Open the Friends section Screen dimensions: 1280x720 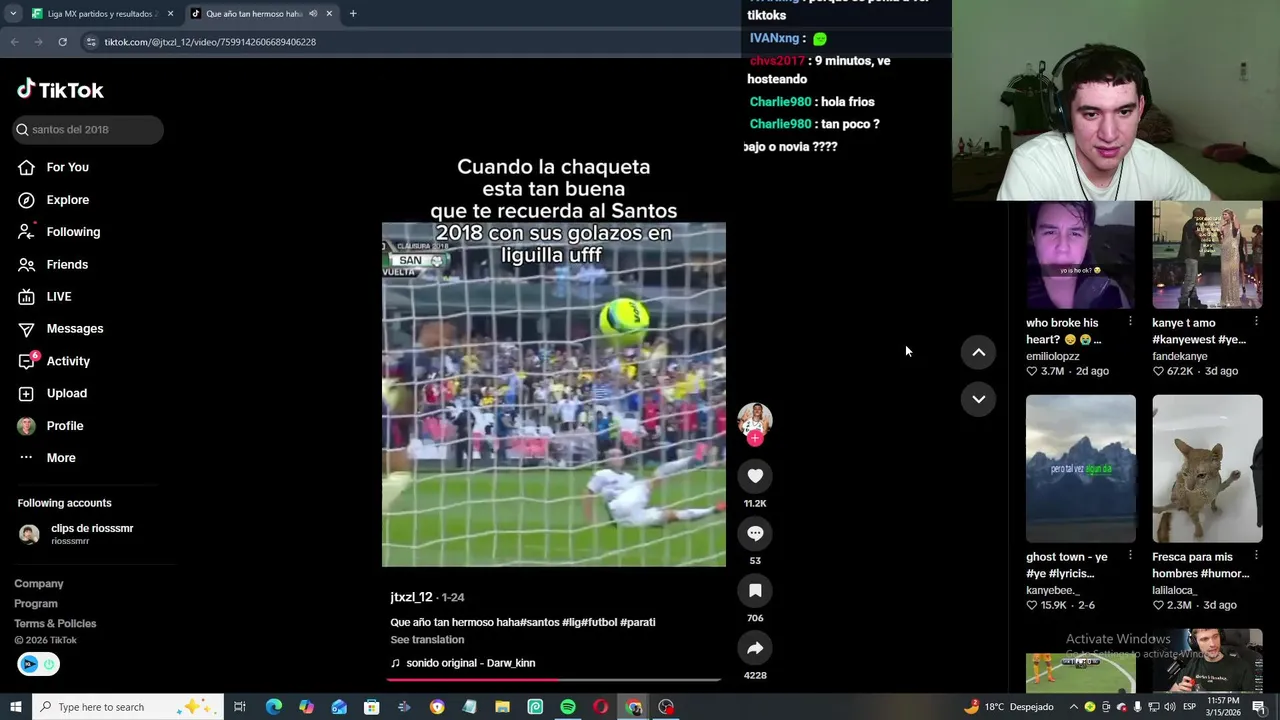point(53,264)
